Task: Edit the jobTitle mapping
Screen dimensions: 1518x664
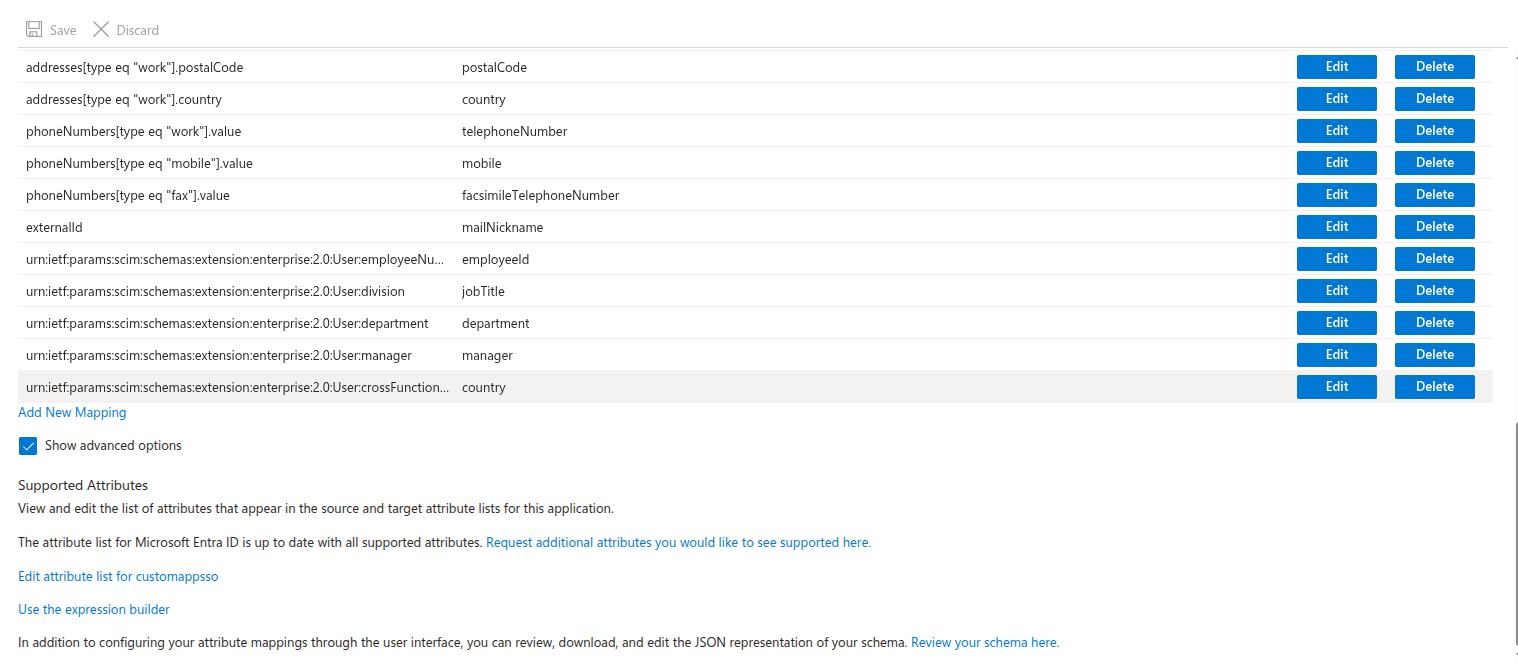Action: 1337,291
